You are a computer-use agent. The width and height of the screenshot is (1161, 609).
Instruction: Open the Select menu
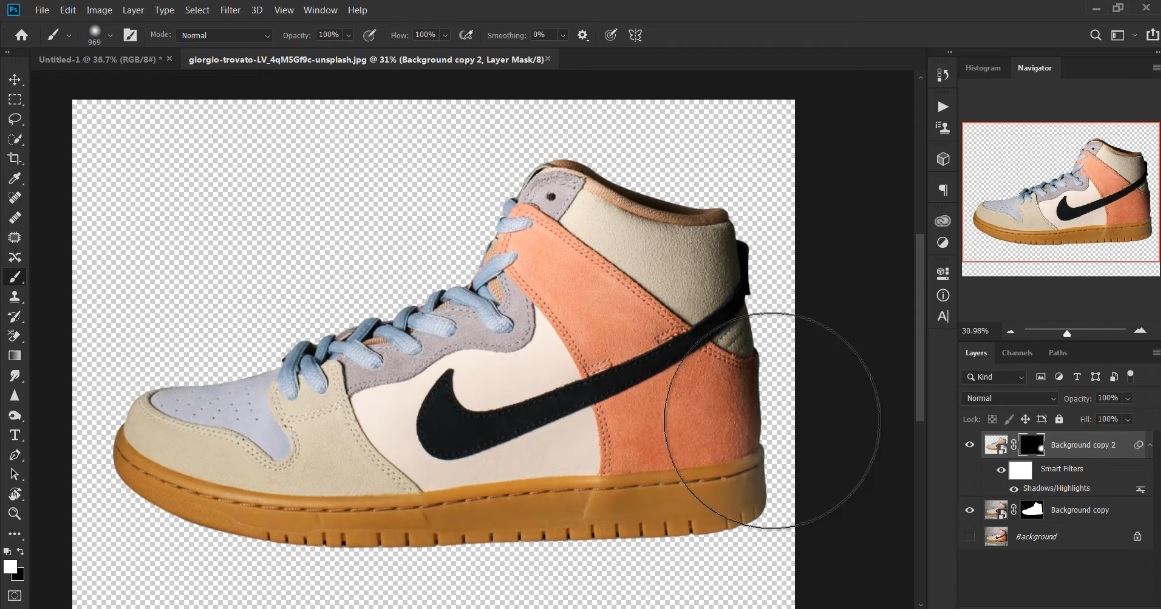(x=197, y=10)
